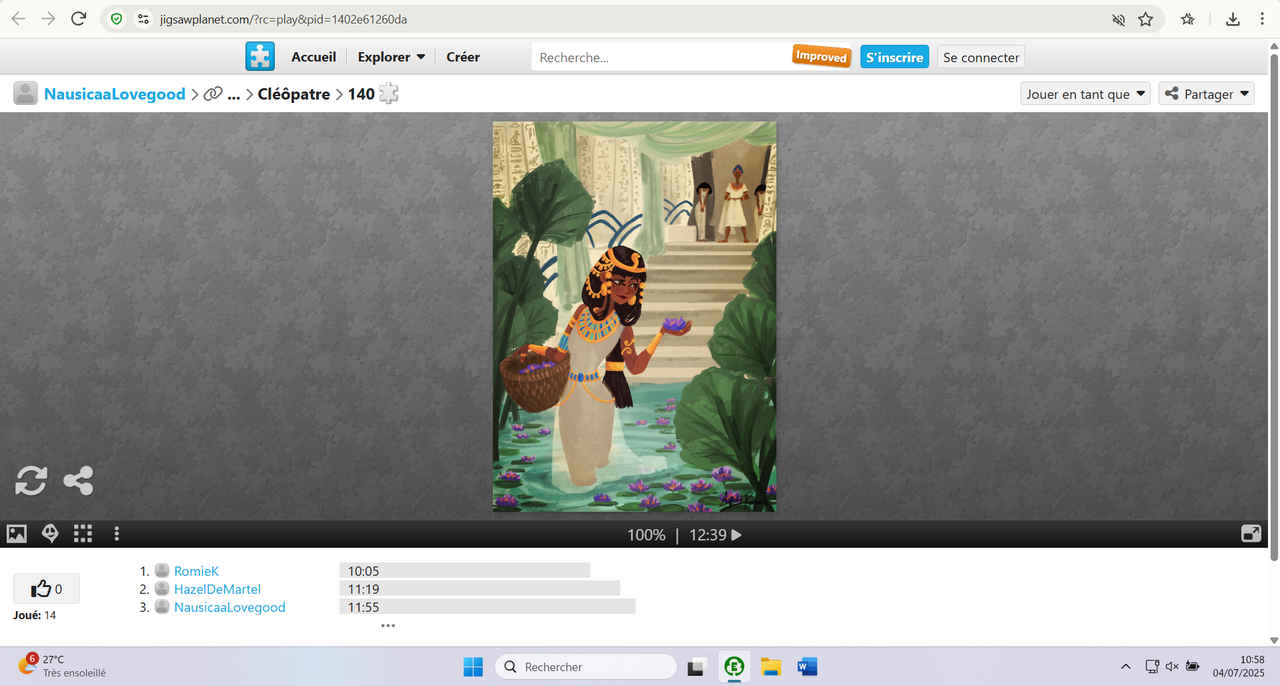
Task: Click the HazelDeMartel 11:19 score bar
Action: coord(480,589)
